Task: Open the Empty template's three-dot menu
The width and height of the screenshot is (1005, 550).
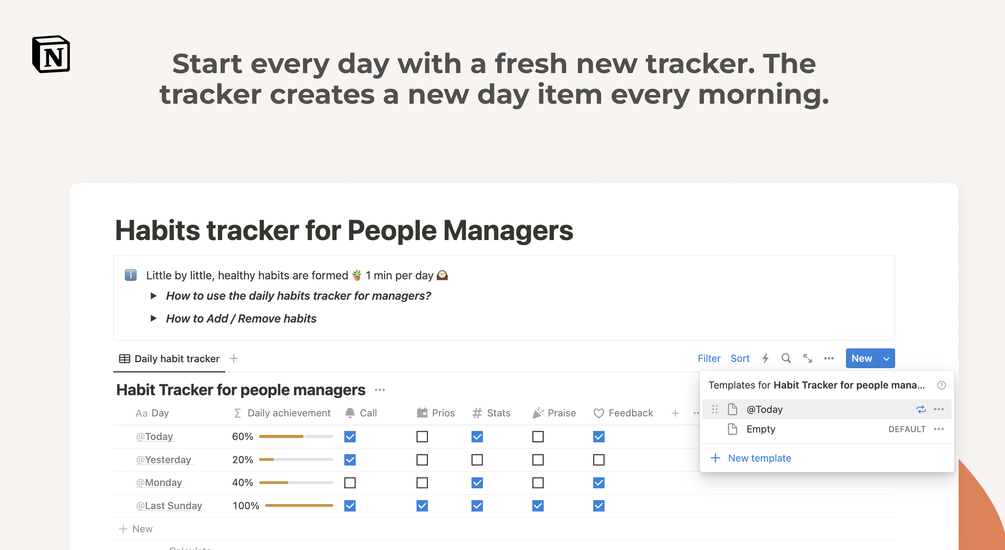Action: click(938, 429)
